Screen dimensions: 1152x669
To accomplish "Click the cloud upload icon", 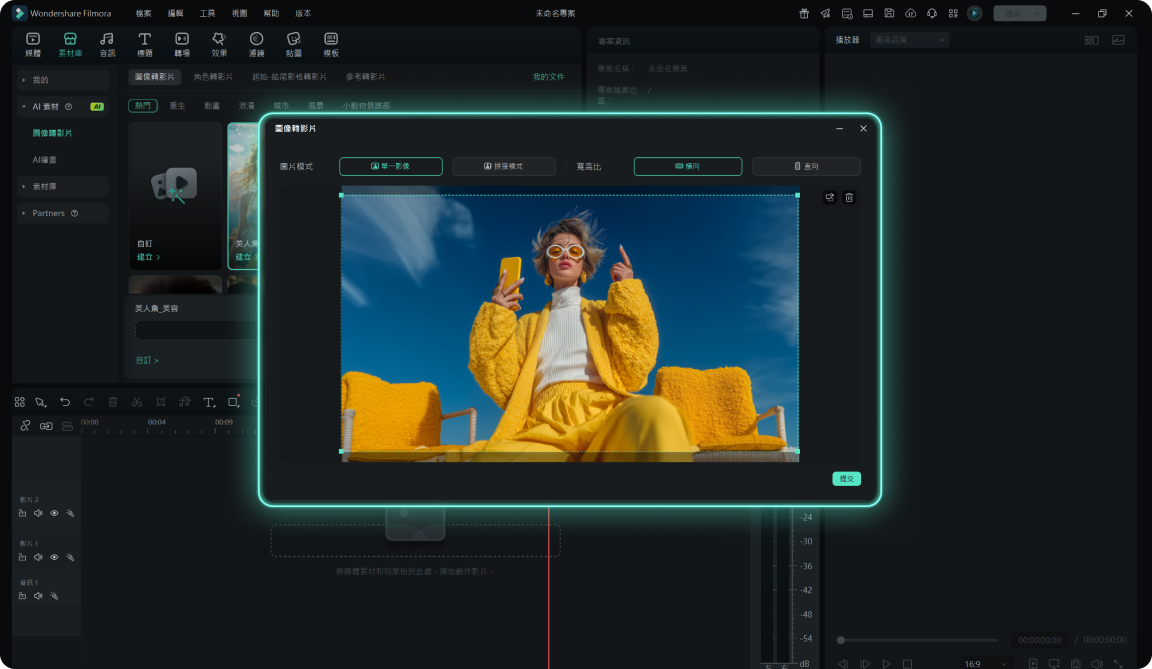I will tap(910, 13).
